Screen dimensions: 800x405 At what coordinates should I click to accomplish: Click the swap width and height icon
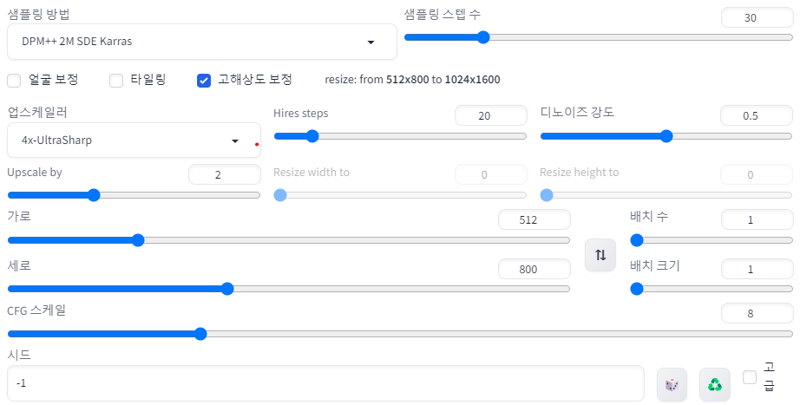(600, 255)
